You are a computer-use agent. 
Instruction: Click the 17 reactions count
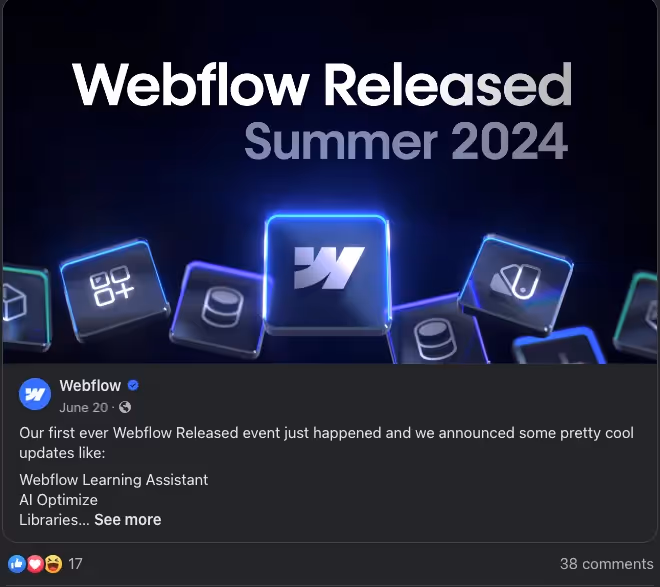click(x=75, y=563)
